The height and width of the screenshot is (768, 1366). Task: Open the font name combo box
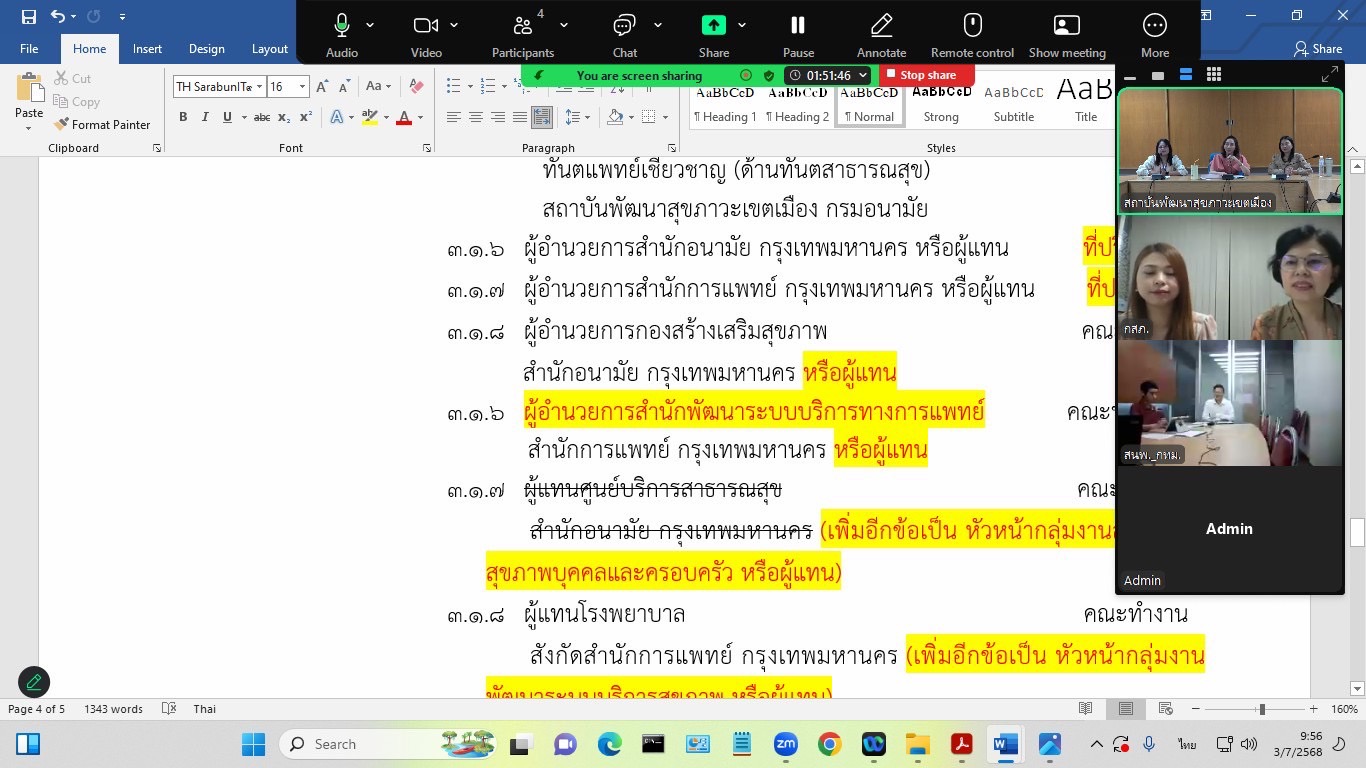219,87
